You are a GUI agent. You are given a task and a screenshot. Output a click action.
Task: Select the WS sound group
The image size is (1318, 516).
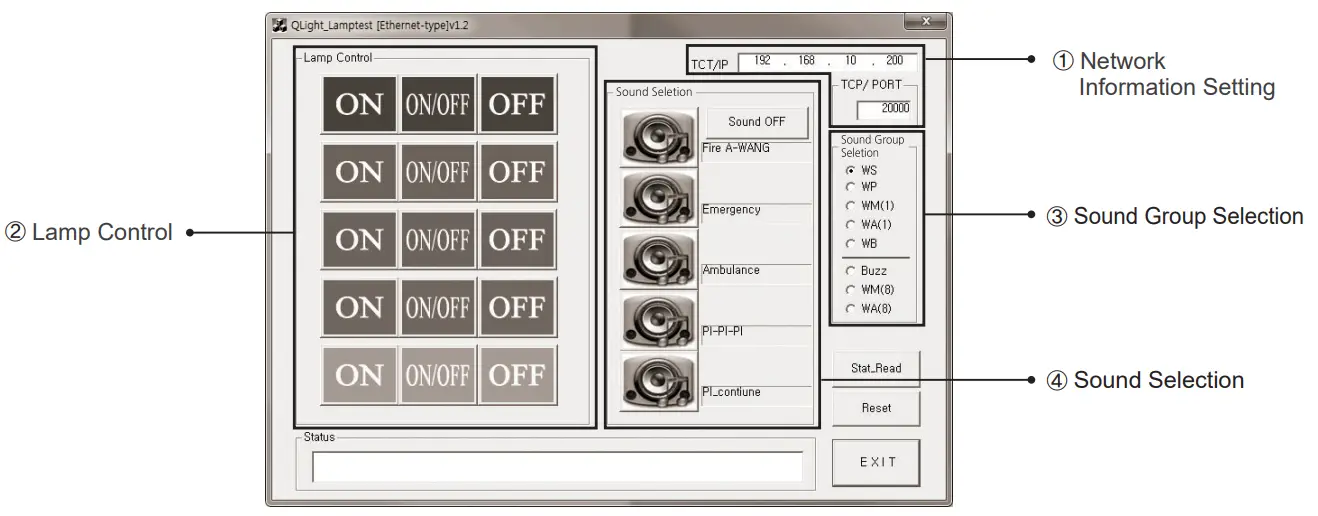pyautogui.click(x=862, y=170)
